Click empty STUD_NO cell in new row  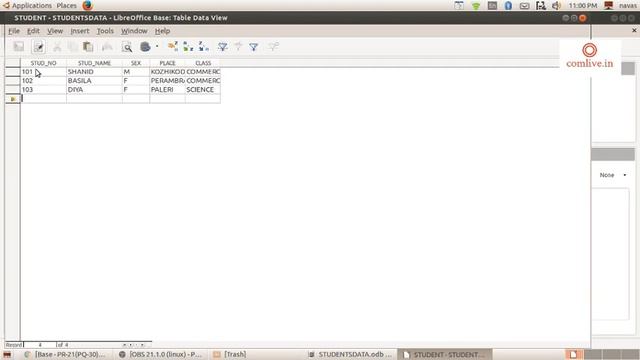(x=43, y=99)
